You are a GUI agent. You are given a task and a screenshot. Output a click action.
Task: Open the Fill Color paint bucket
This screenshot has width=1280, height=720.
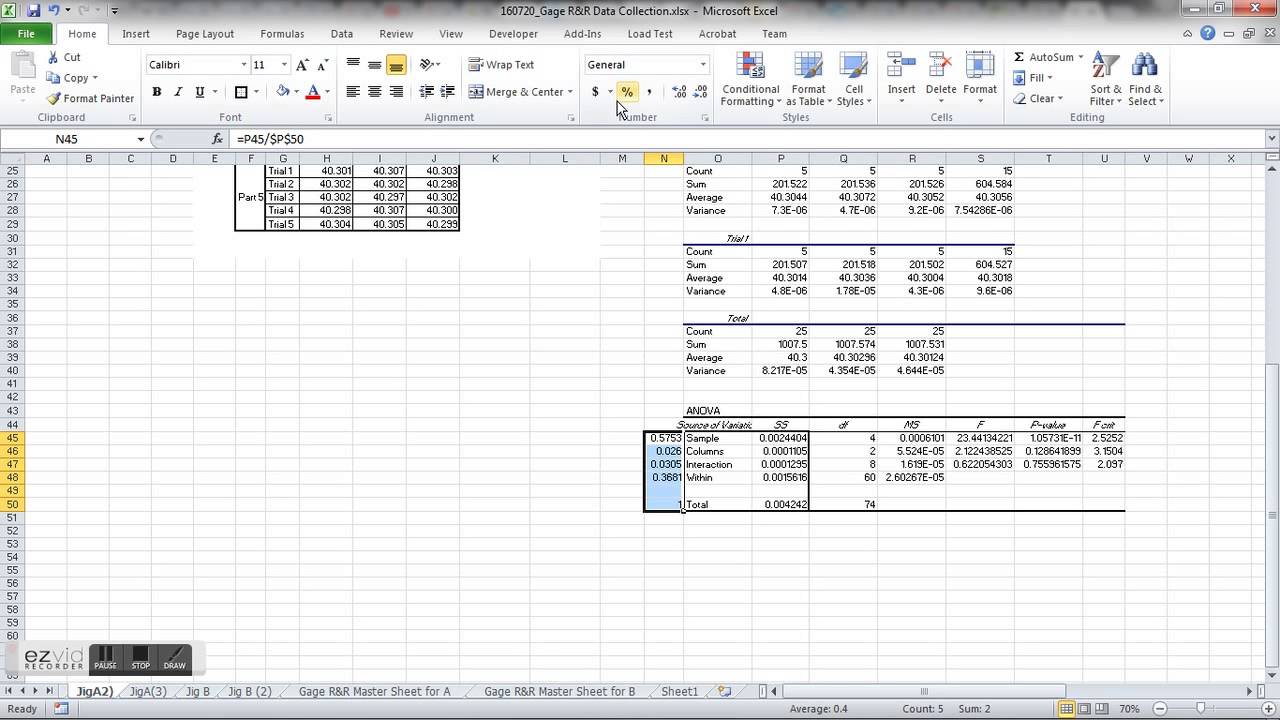283,92
